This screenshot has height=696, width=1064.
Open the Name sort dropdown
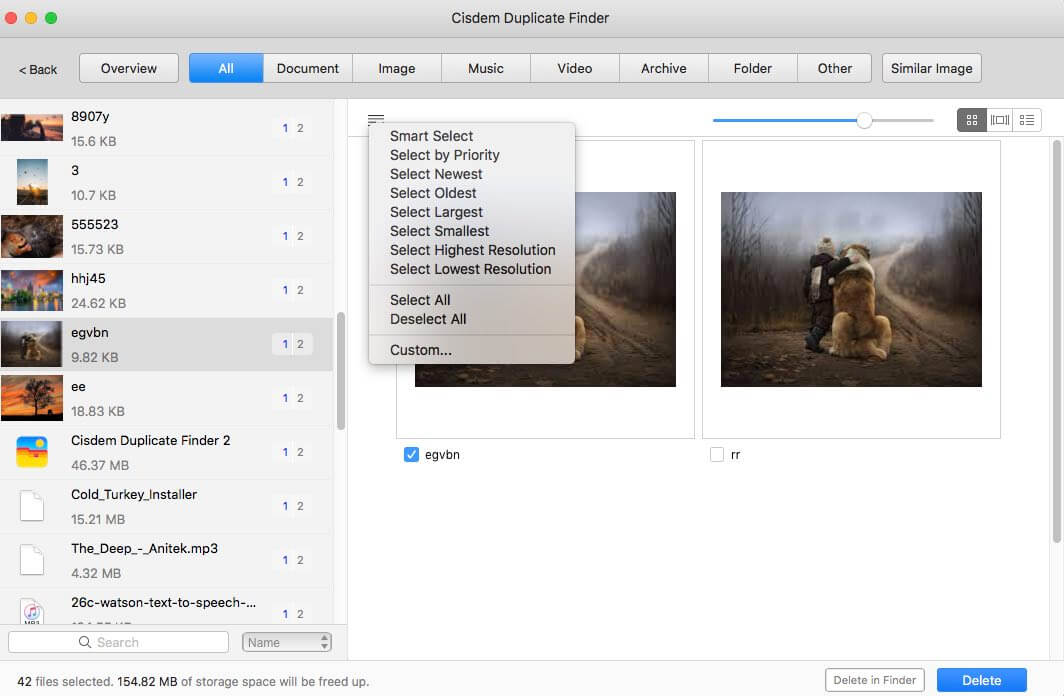pos(286,642)
